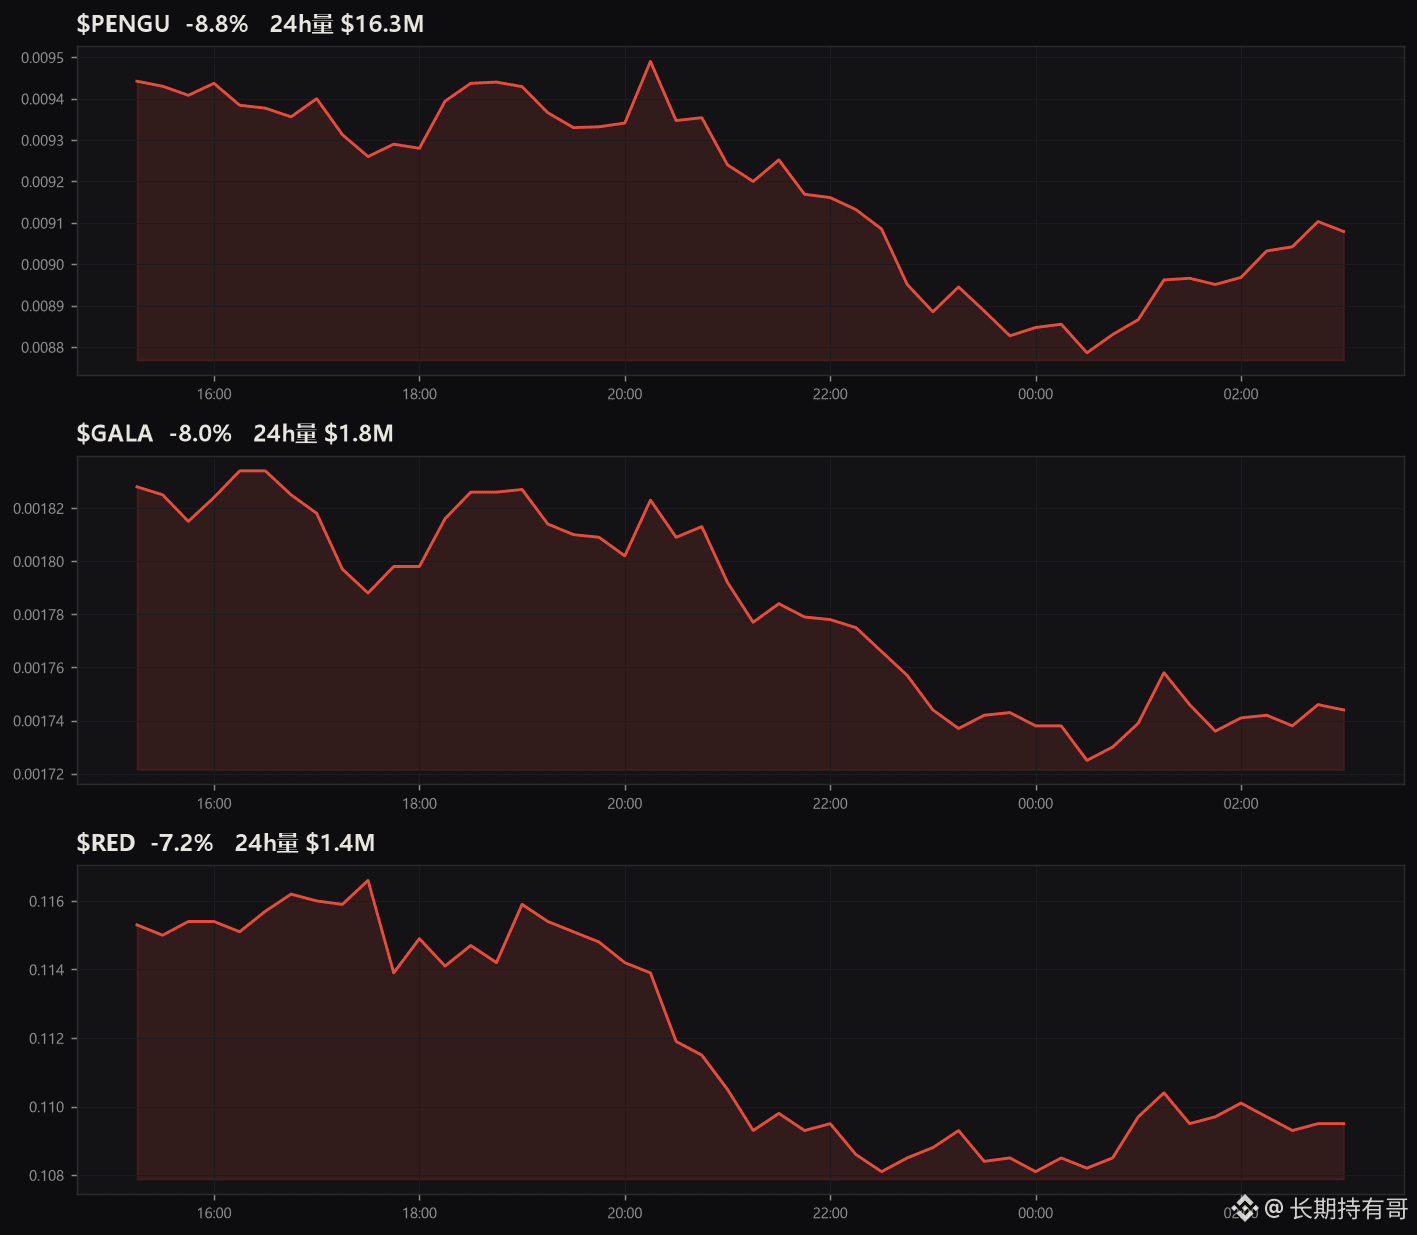Click 00:00 on the GALA chart time axis
The width and height of the screenshot is (1417, 1235).
pos(1036,803)
